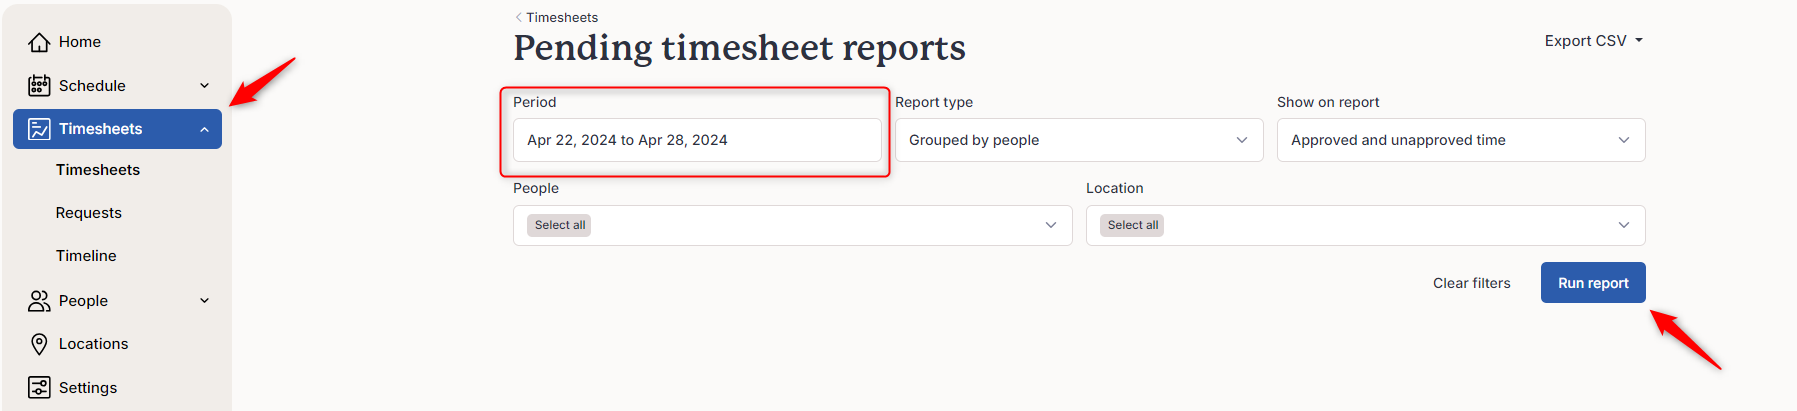Click the Settings sliders icon
This screenshot has height=411, width=1797.
[39, 388]
